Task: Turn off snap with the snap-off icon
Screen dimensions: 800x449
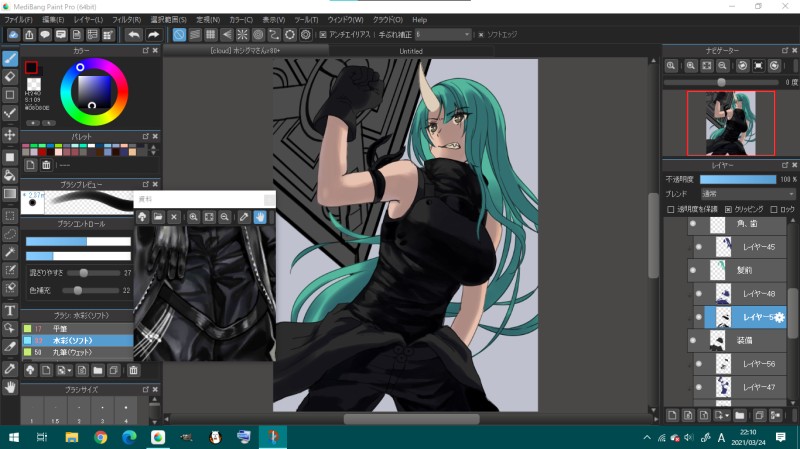Action: [179, 35]
